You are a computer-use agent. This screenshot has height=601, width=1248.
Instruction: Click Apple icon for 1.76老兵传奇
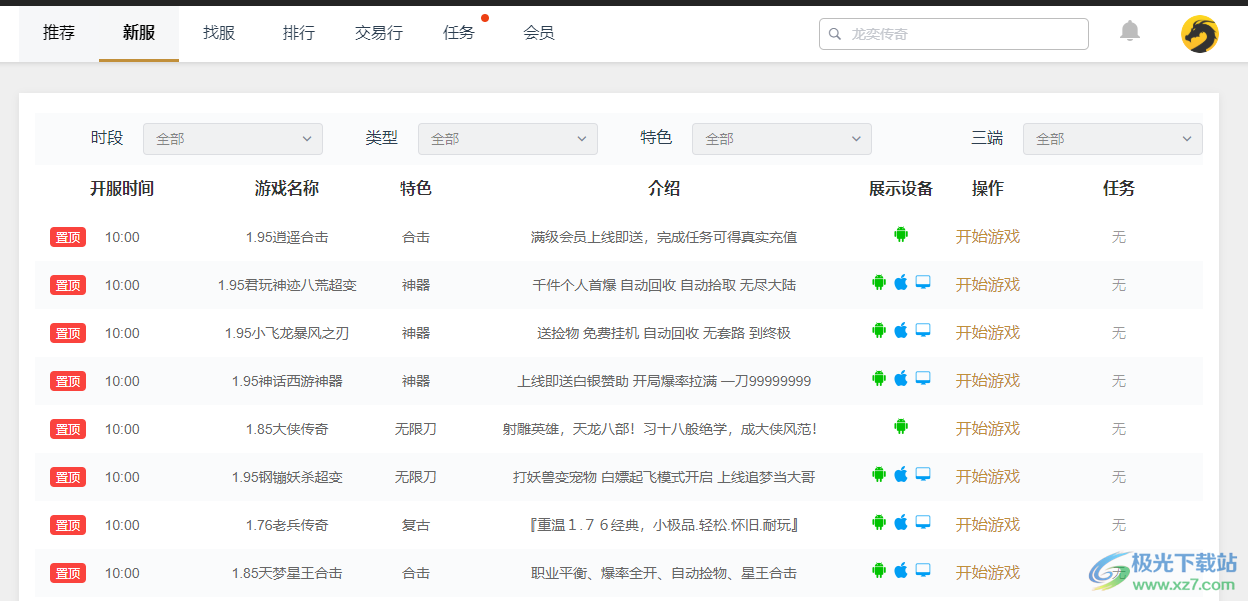(901, 523)
